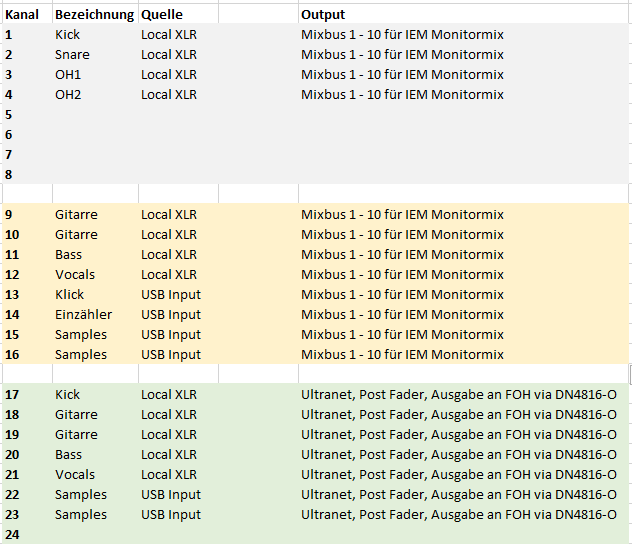
Task: Select the empty row 24 number cell
Action: (13, 535)
